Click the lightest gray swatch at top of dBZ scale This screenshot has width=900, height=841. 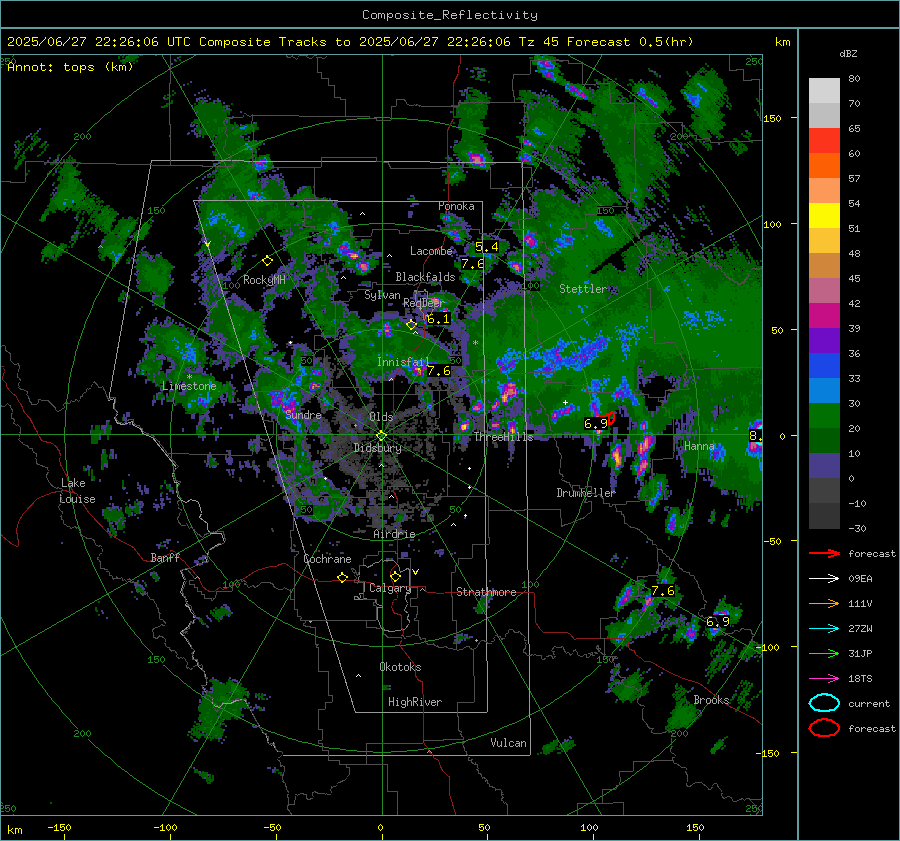point(824,91)
